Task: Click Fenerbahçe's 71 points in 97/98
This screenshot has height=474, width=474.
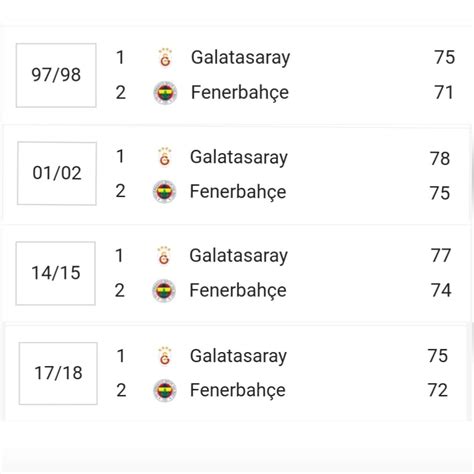Action: pos(444,93)
